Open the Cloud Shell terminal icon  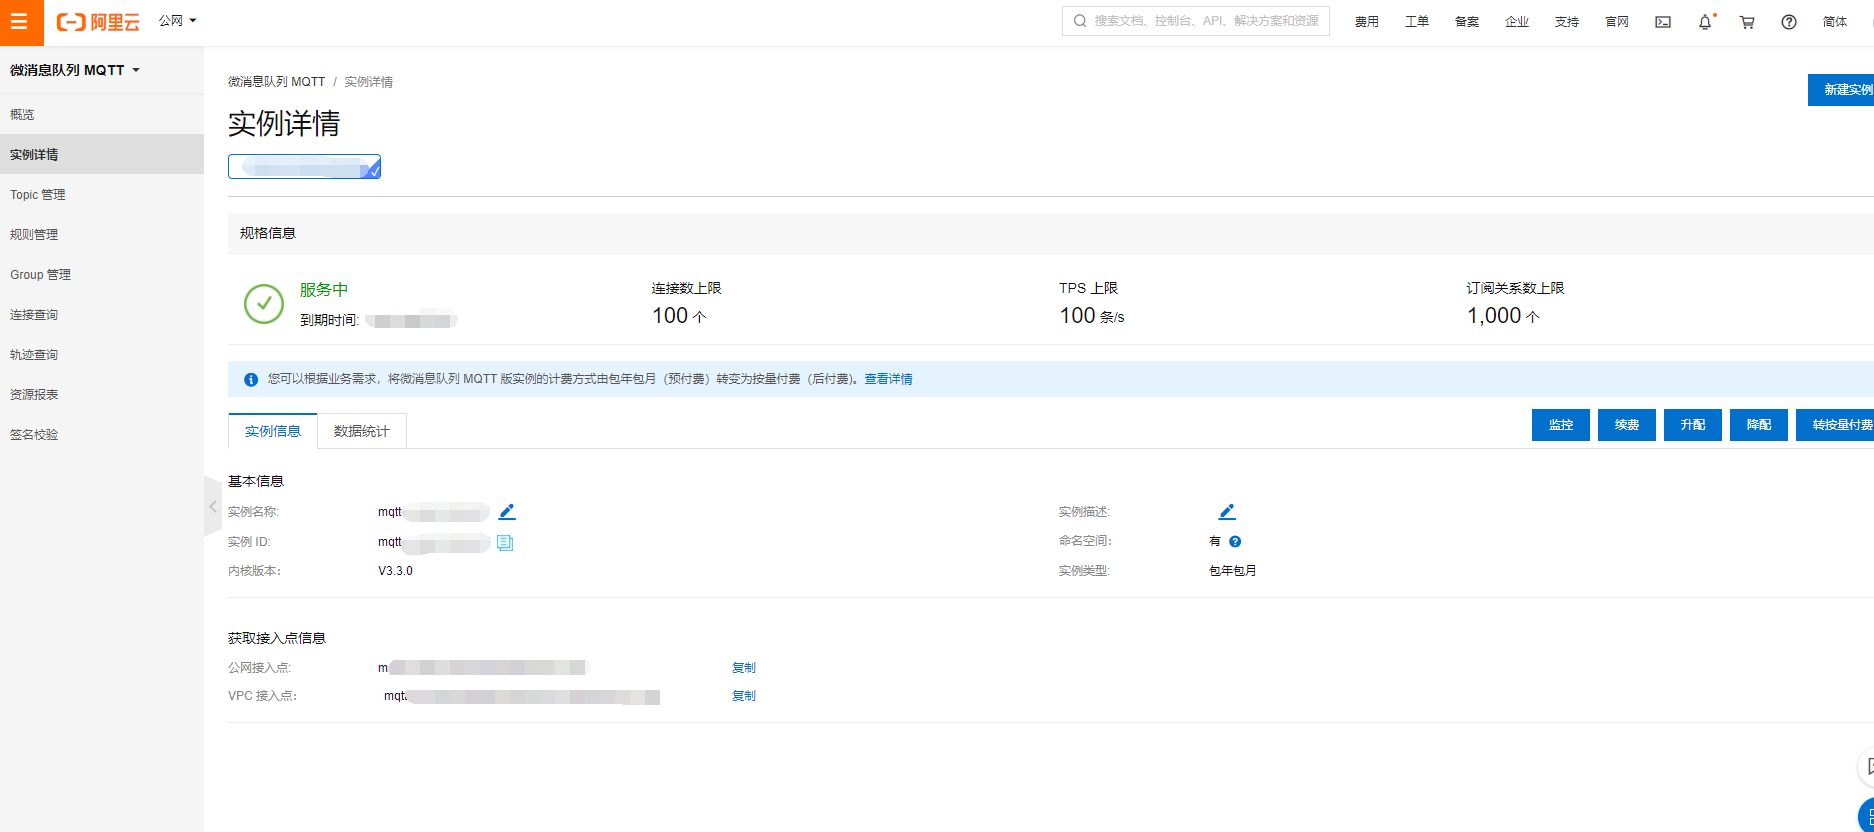coord(1663,22)
